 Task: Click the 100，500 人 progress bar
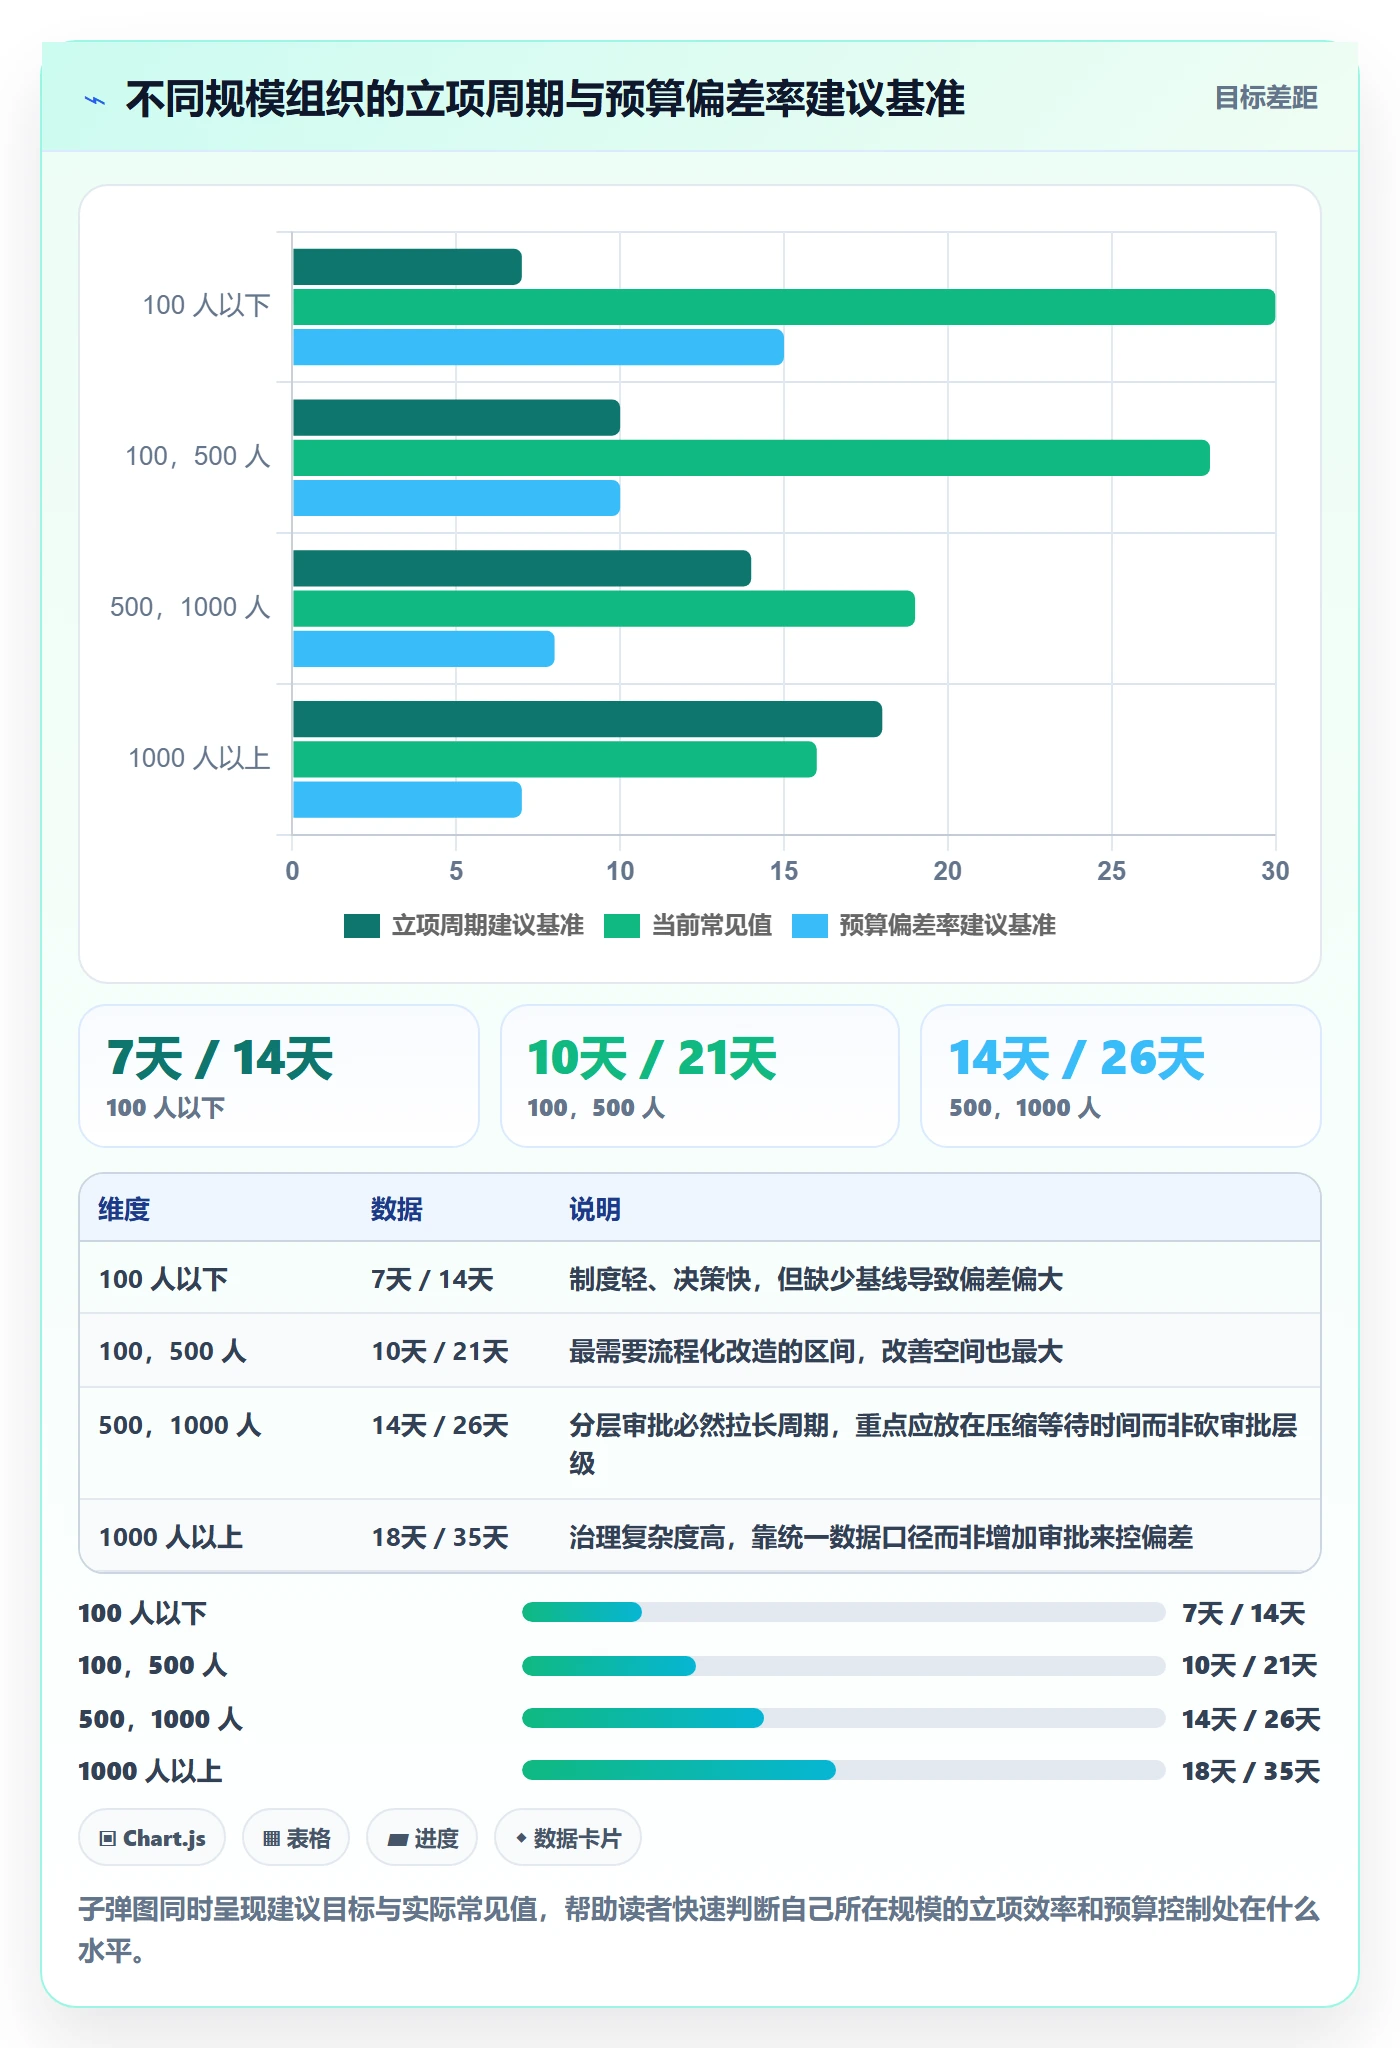tap(844, 1666)
